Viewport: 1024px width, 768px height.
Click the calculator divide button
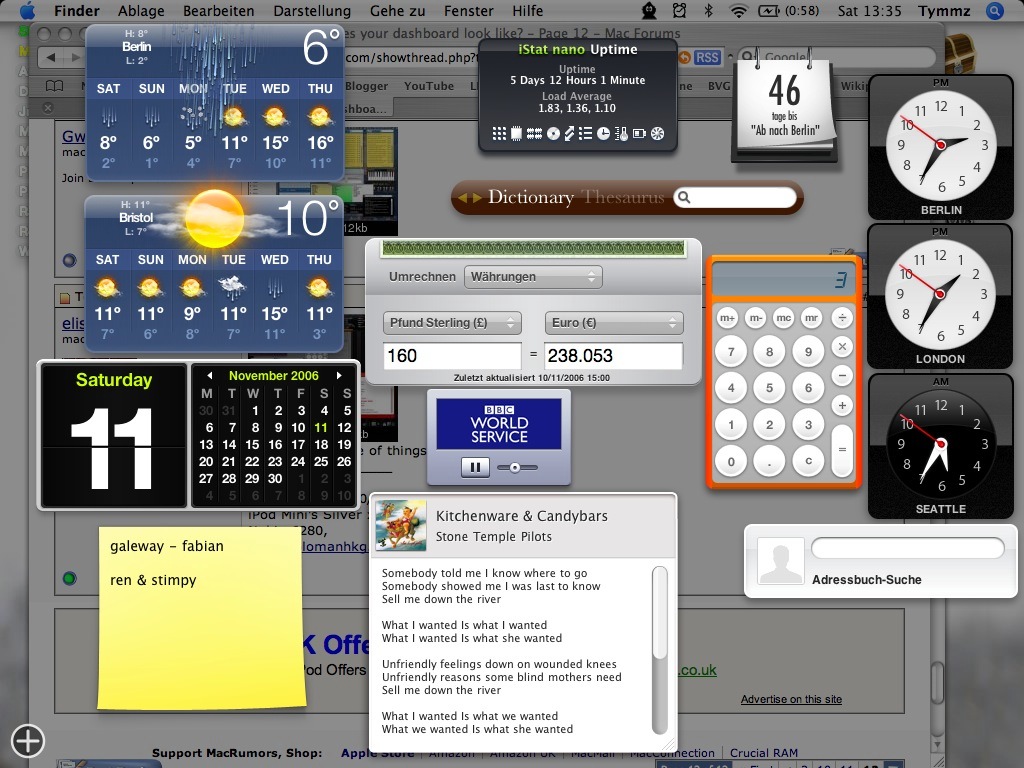(842, 318)
